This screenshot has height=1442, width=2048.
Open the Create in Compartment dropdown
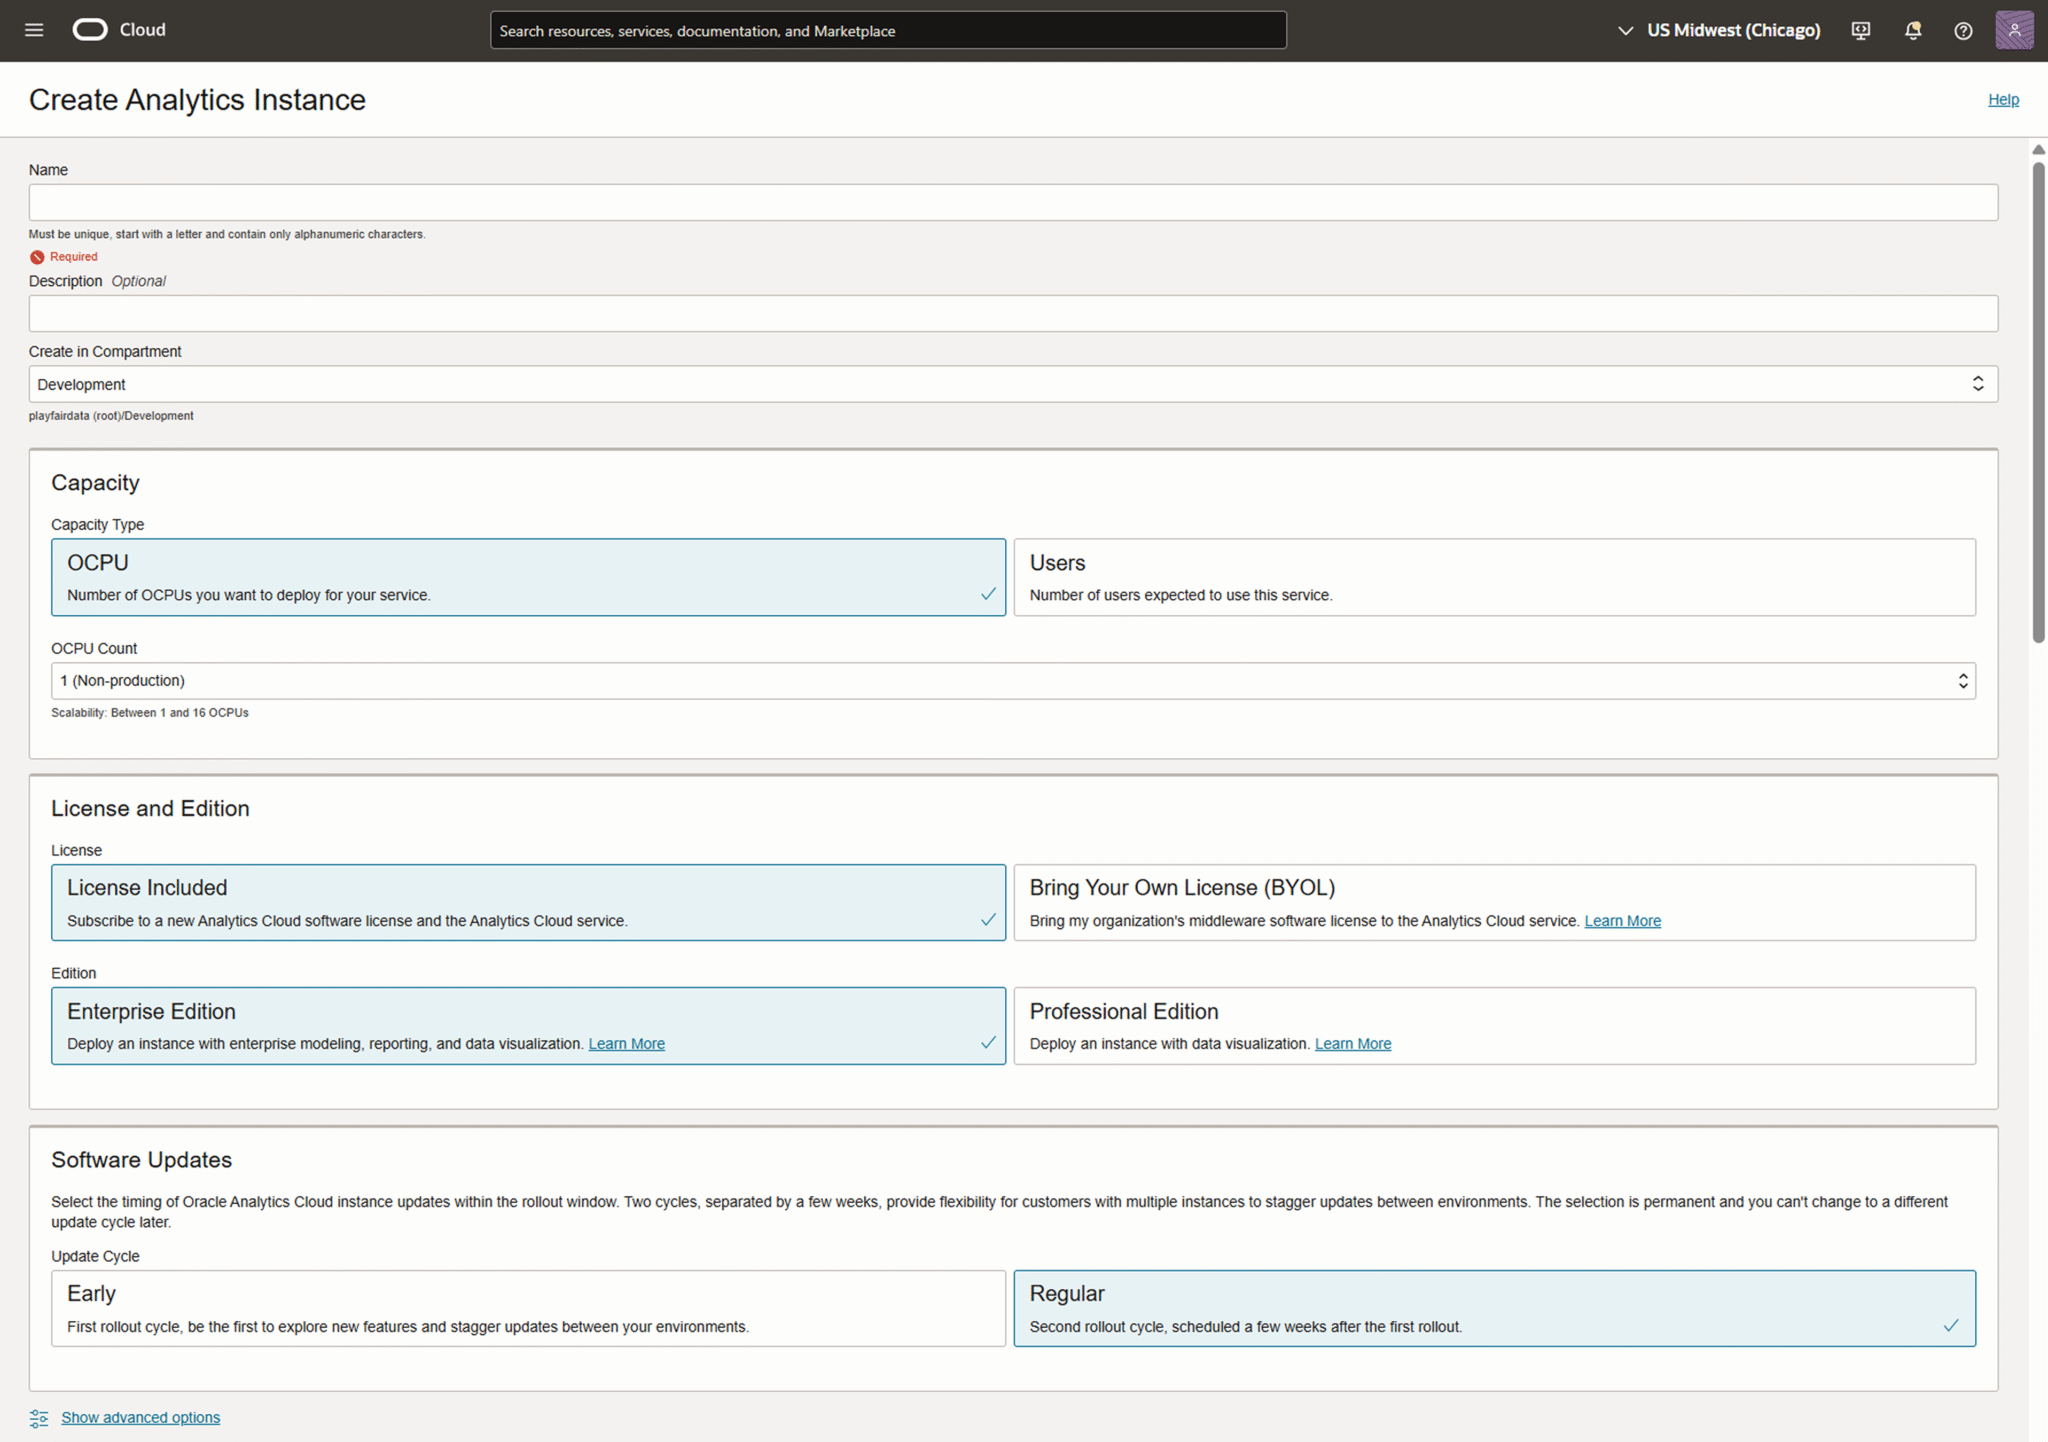click(x=1013, y=384)
